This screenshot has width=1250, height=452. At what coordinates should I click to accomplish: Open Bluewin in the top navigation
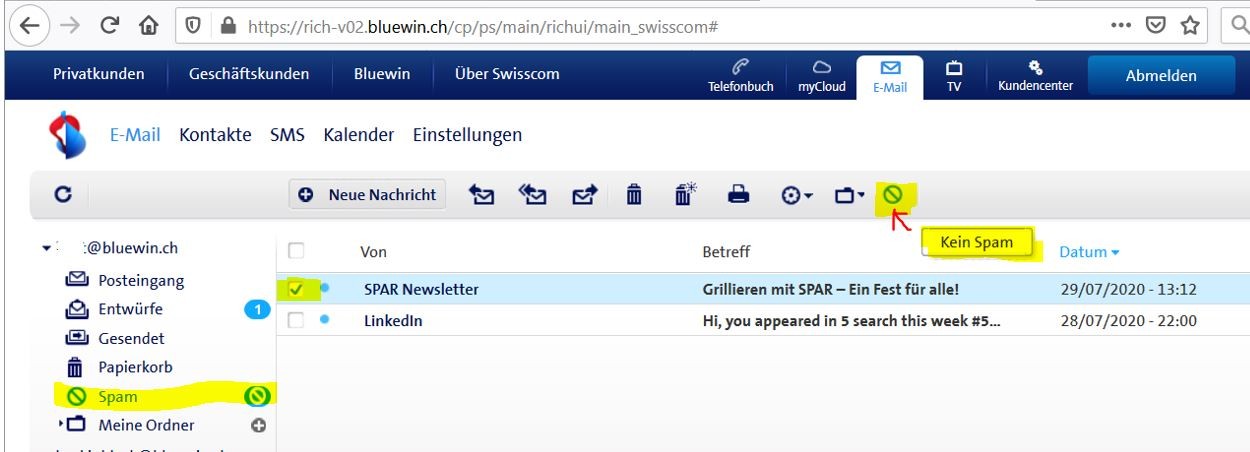tap(382, 75)
